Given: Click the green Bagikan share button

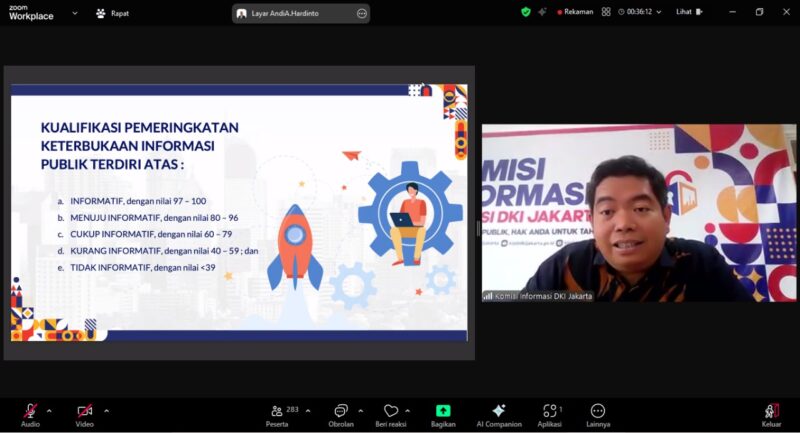Looking at the screenshot, I should coord(443,411).
